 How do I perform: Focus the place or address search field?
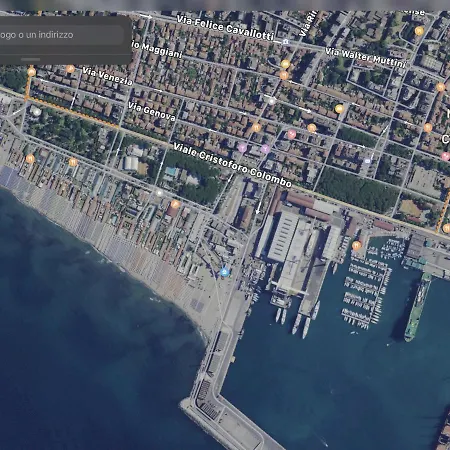point(62,35)
